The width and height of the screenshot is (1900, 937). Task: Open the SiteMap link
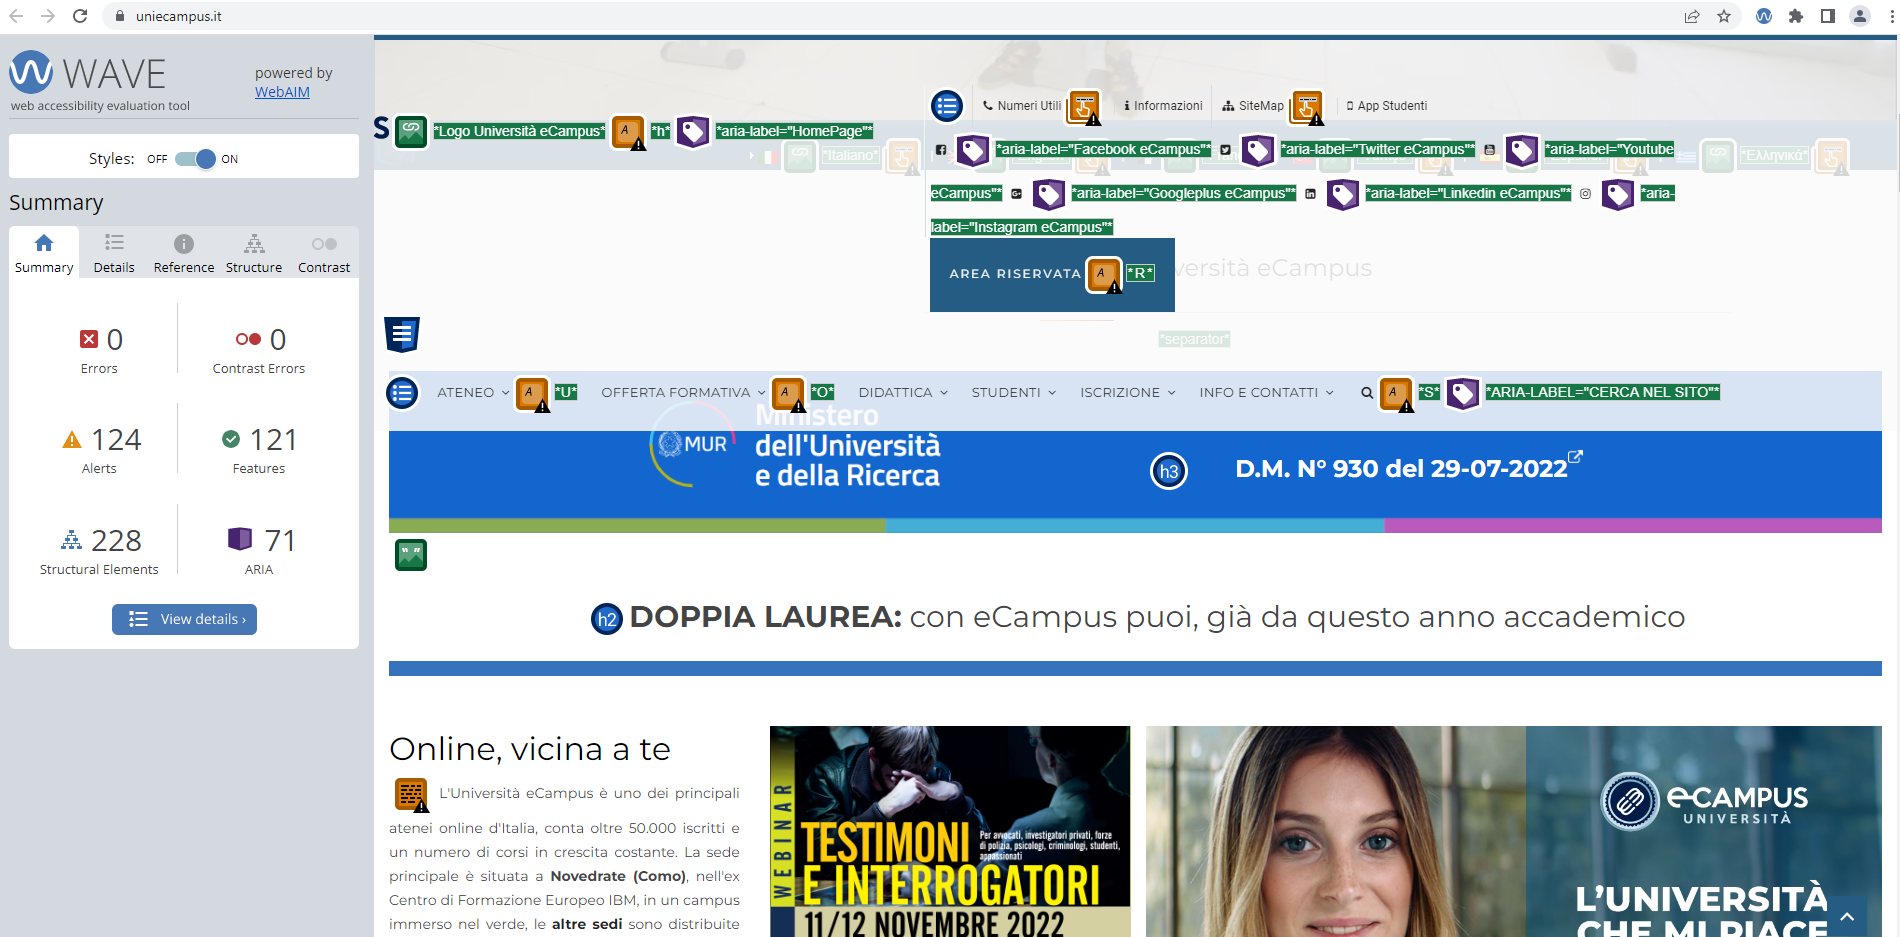point(1253,106)
